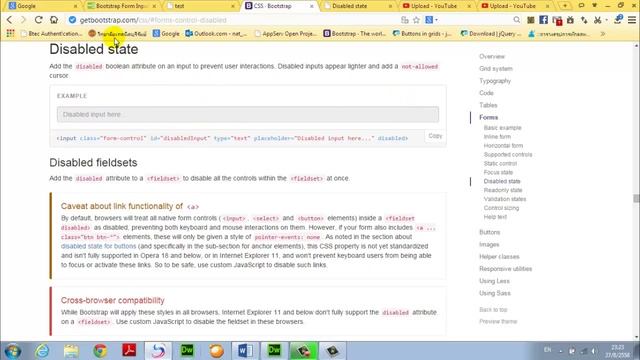This screenshot has height=360, width=640.
Task: Click Preview theme link
Action: pos(498,322)
